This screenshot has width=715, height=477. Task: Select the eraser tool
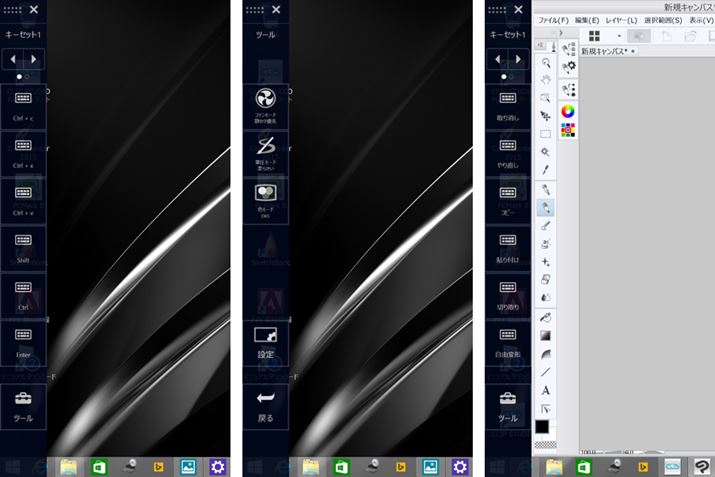pos(545,279)
